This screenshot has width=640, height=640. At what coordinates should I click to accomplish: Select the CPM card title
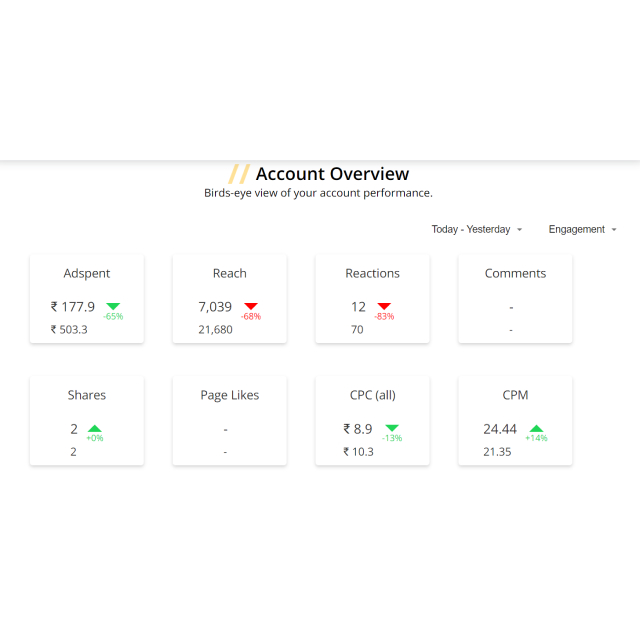(515, 395)
